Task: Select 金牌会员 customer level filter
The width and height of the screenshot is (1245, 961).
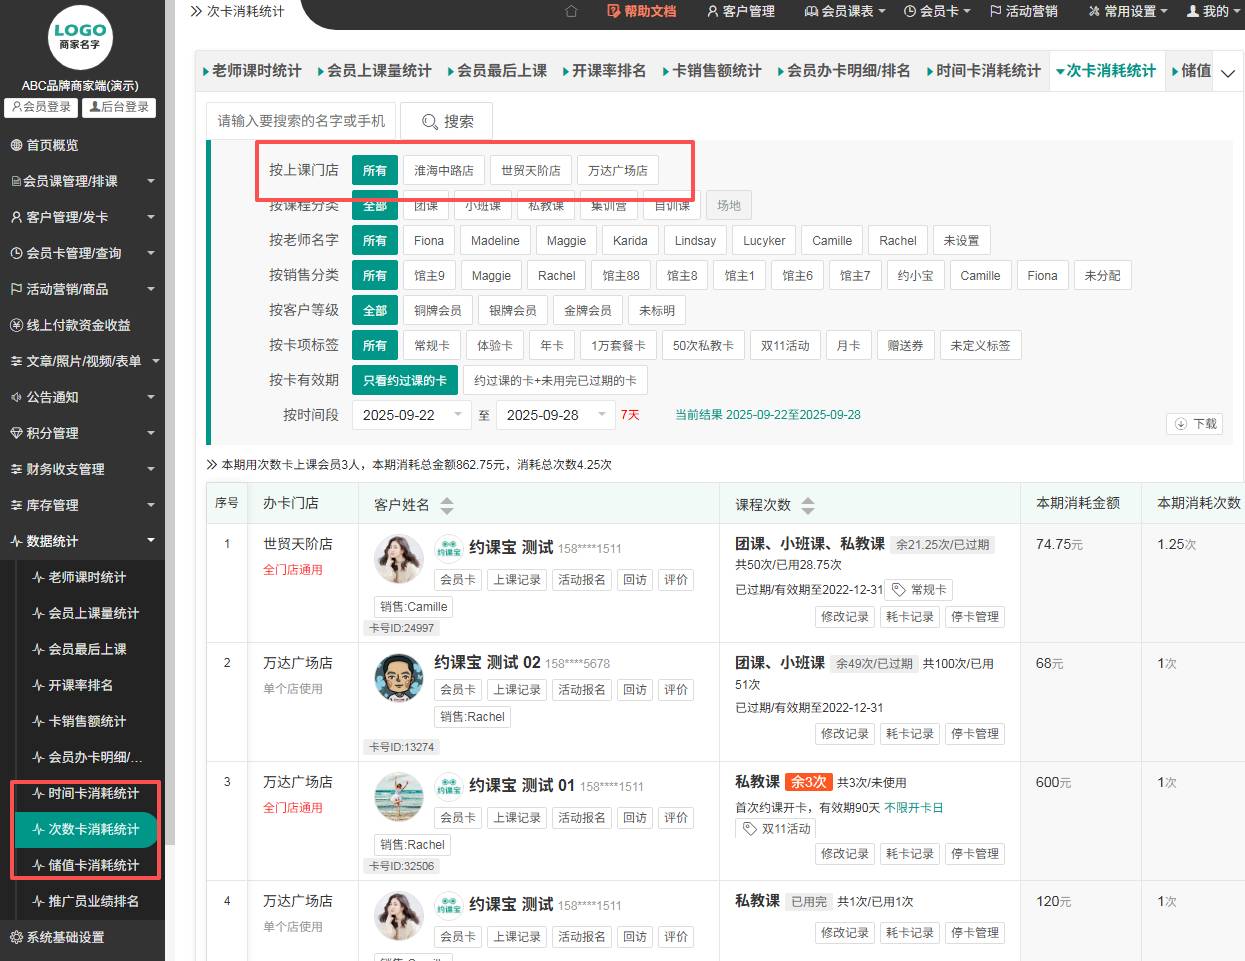Action: click(x=587, y=310)
